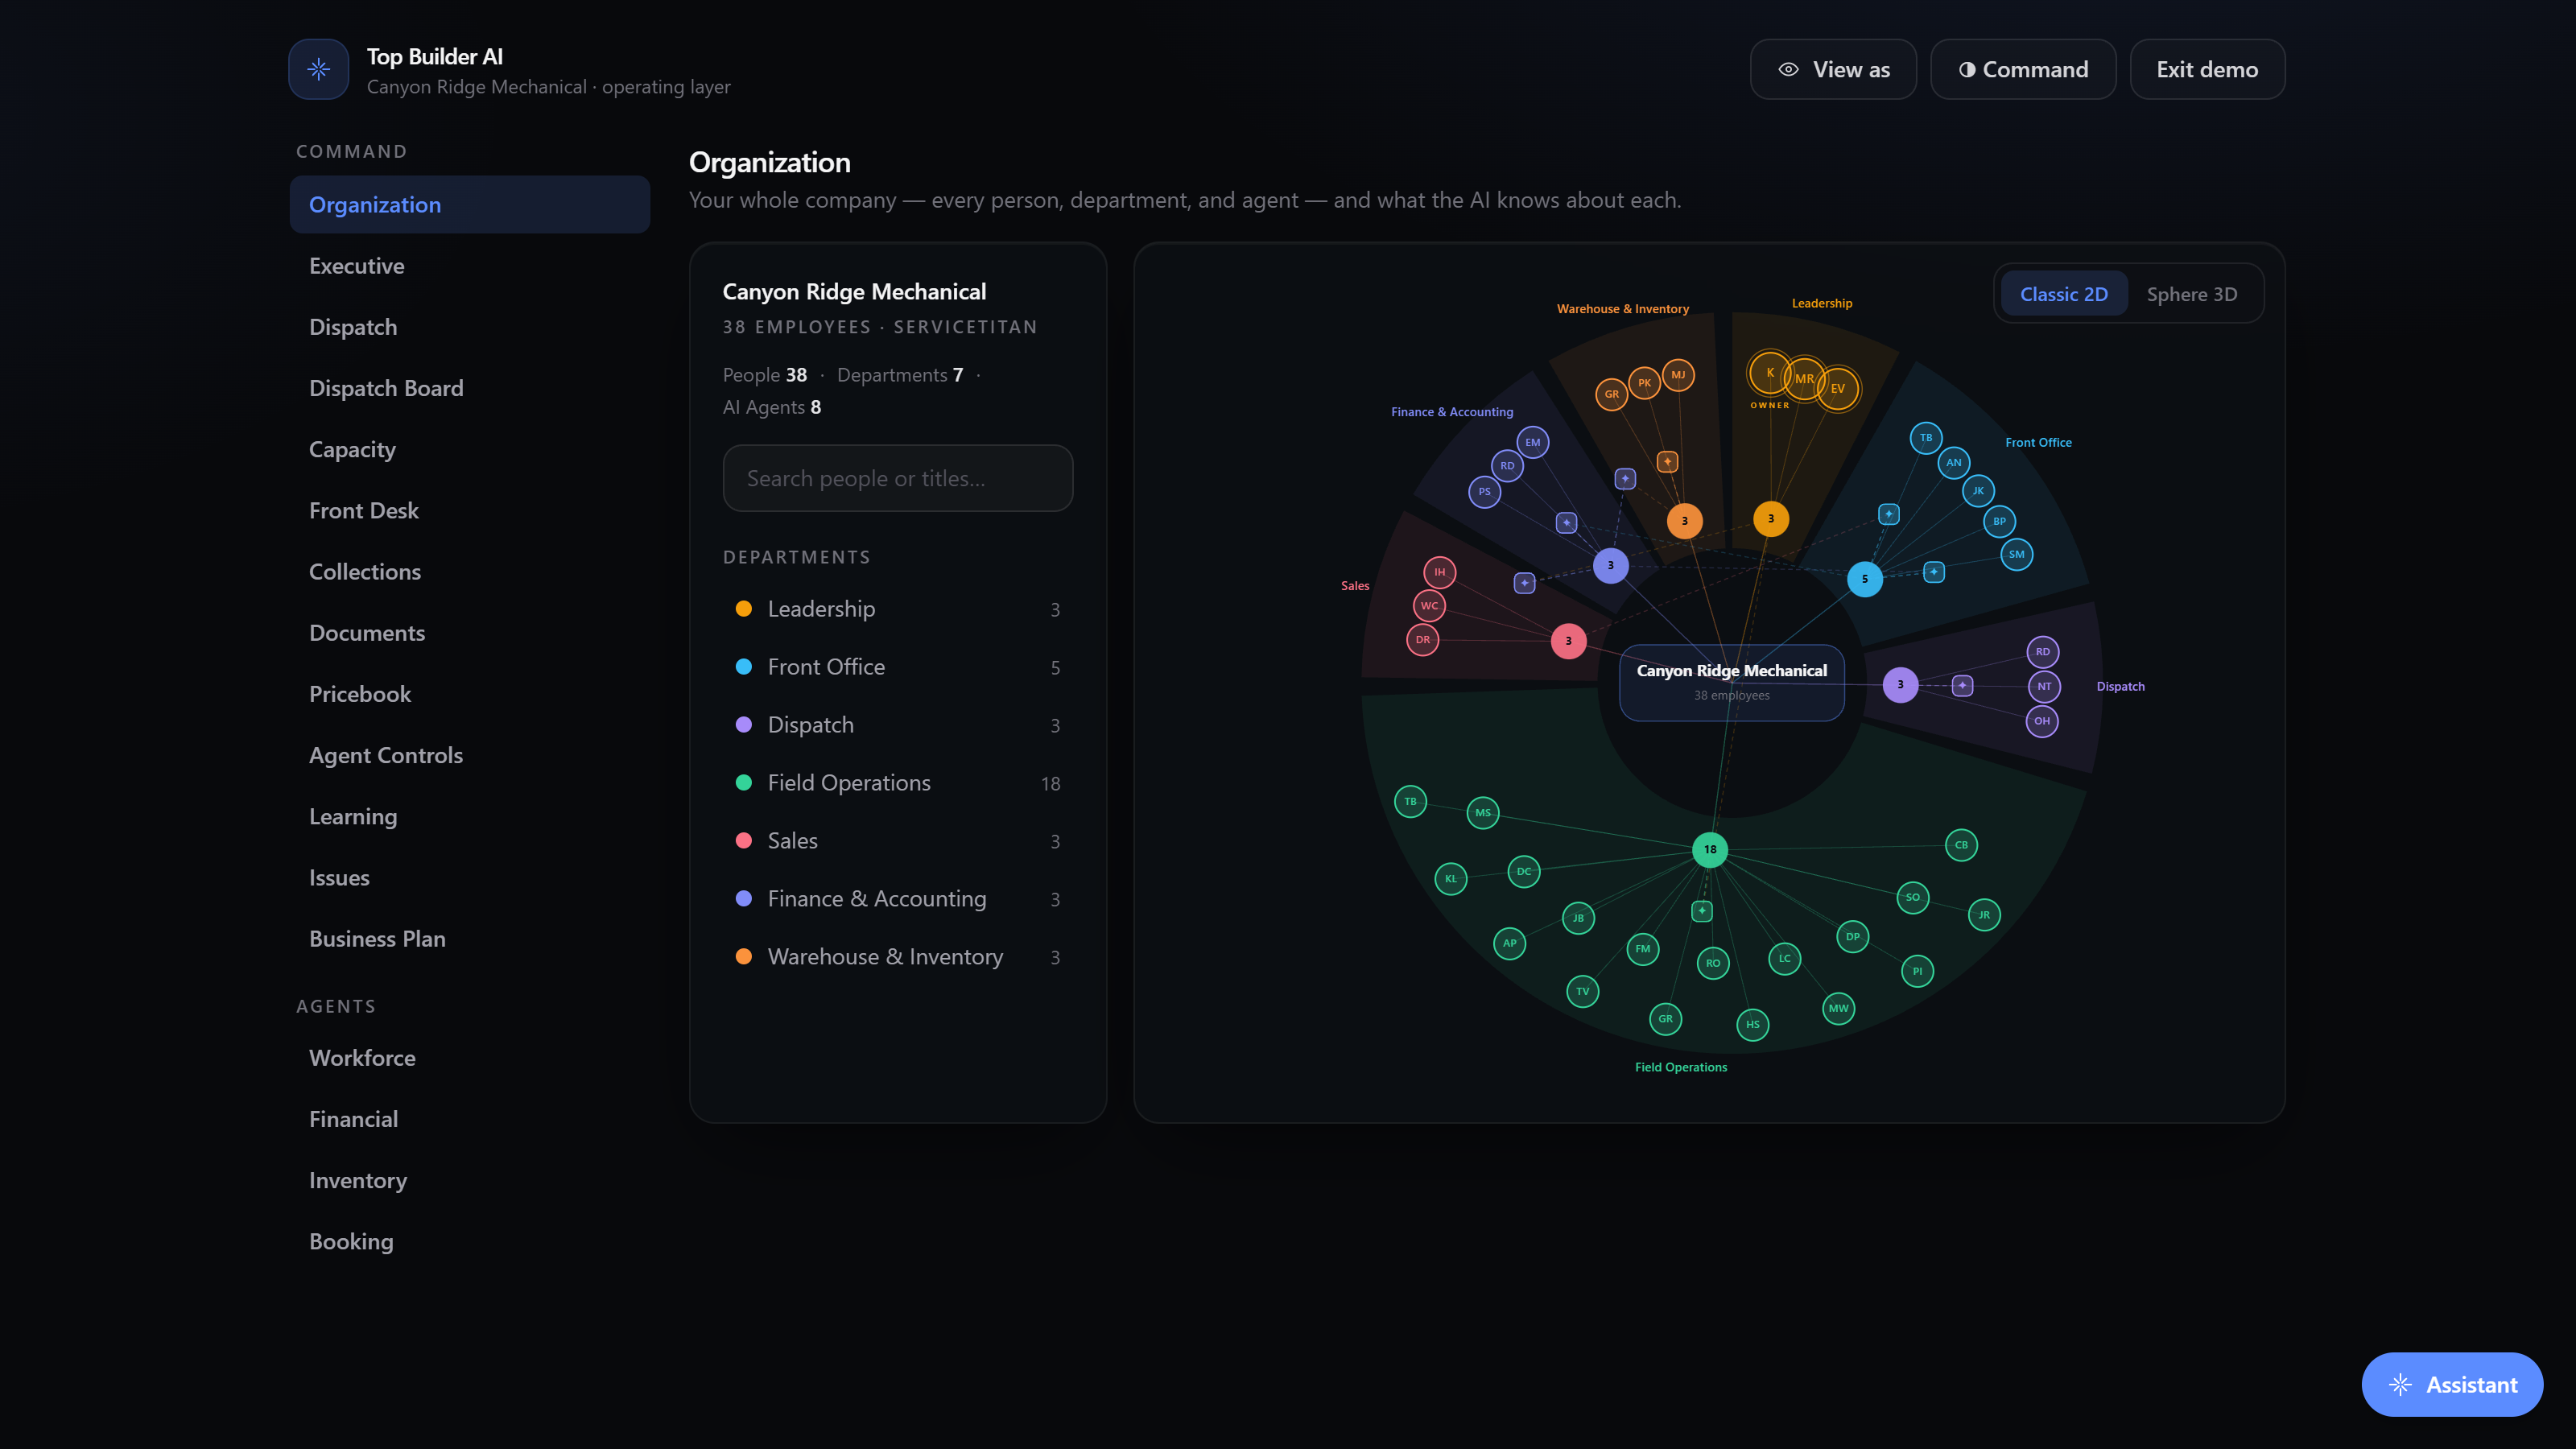Click the Exit demo button

[x=2206, y=69]
